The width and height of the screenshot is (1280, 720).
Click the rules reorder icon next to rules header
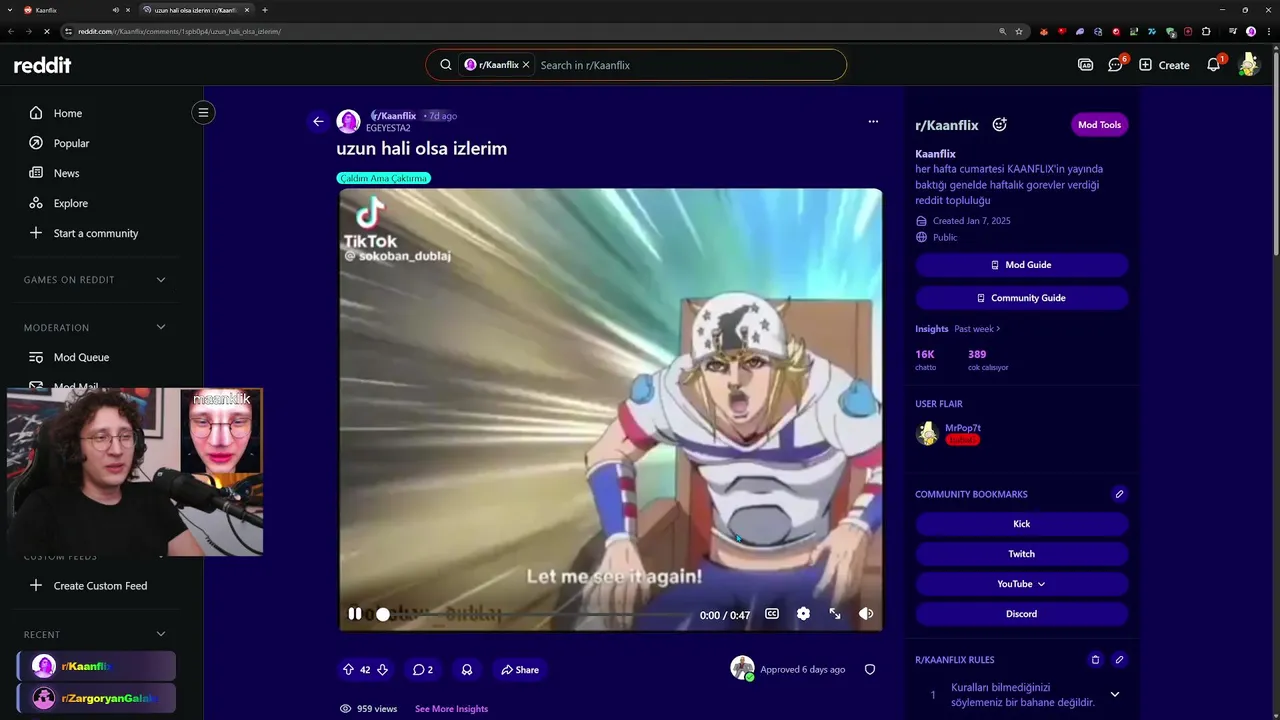pyautogui.click(x=1095, y=660)
